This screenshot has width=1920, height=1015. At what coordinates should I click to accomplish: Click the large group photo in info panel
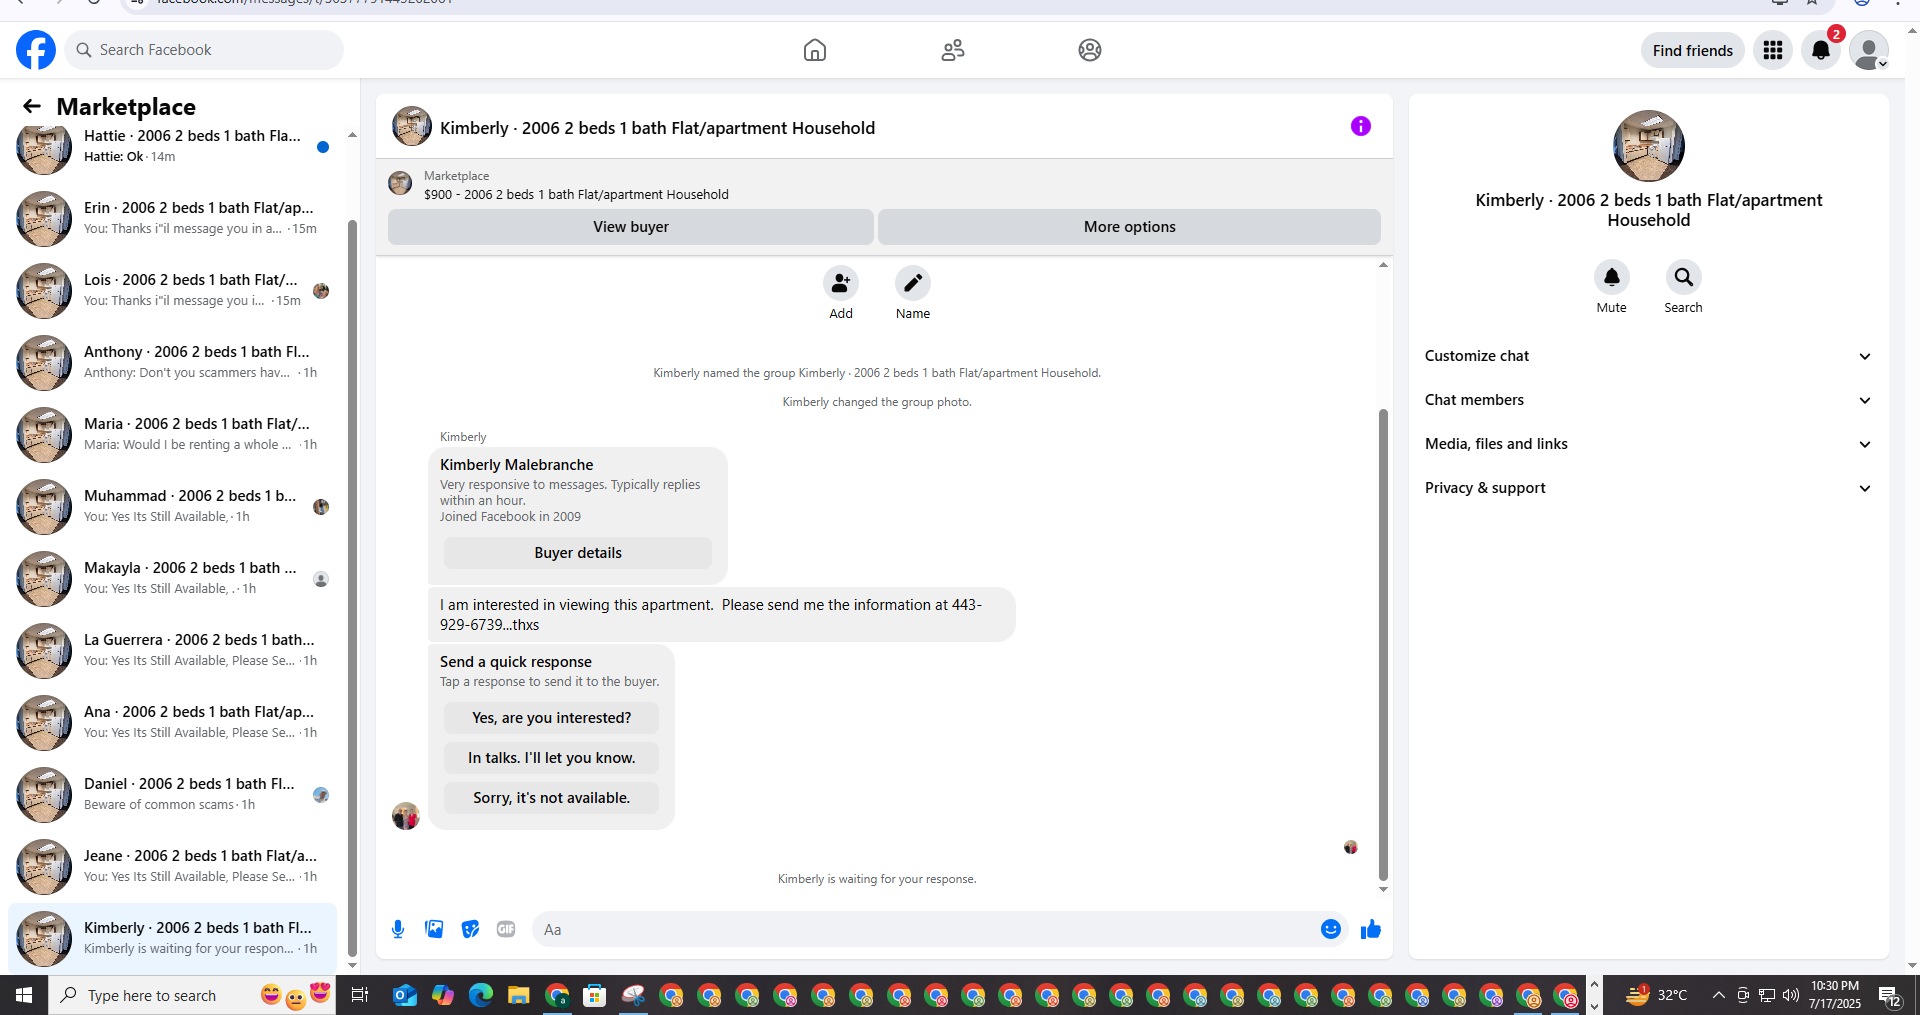click(1649, 146)
